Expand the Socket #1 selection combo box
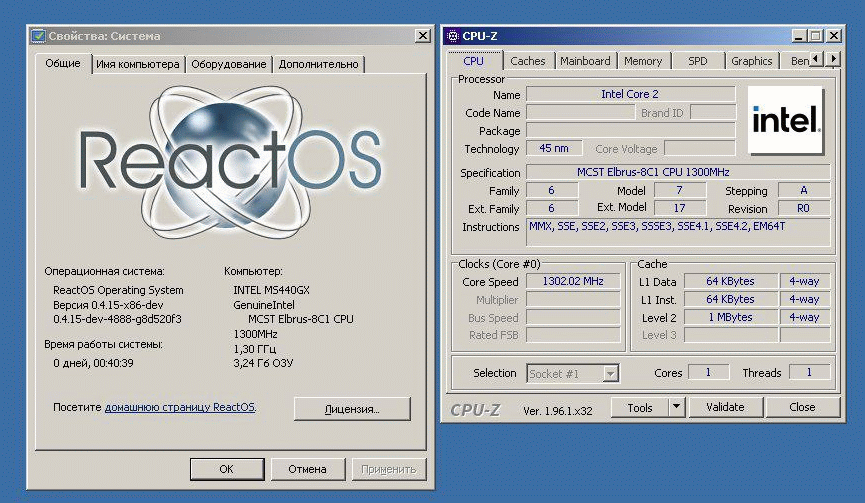This screenshot has height=503, width=865. pos(610,374)
